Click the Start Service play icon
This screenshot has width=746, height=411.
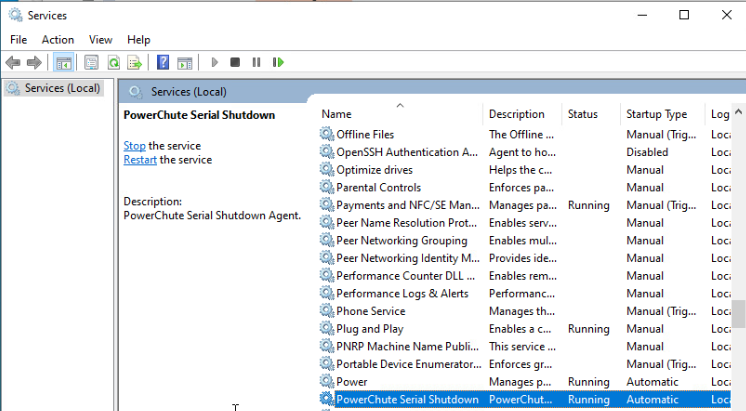coord(215,62)
